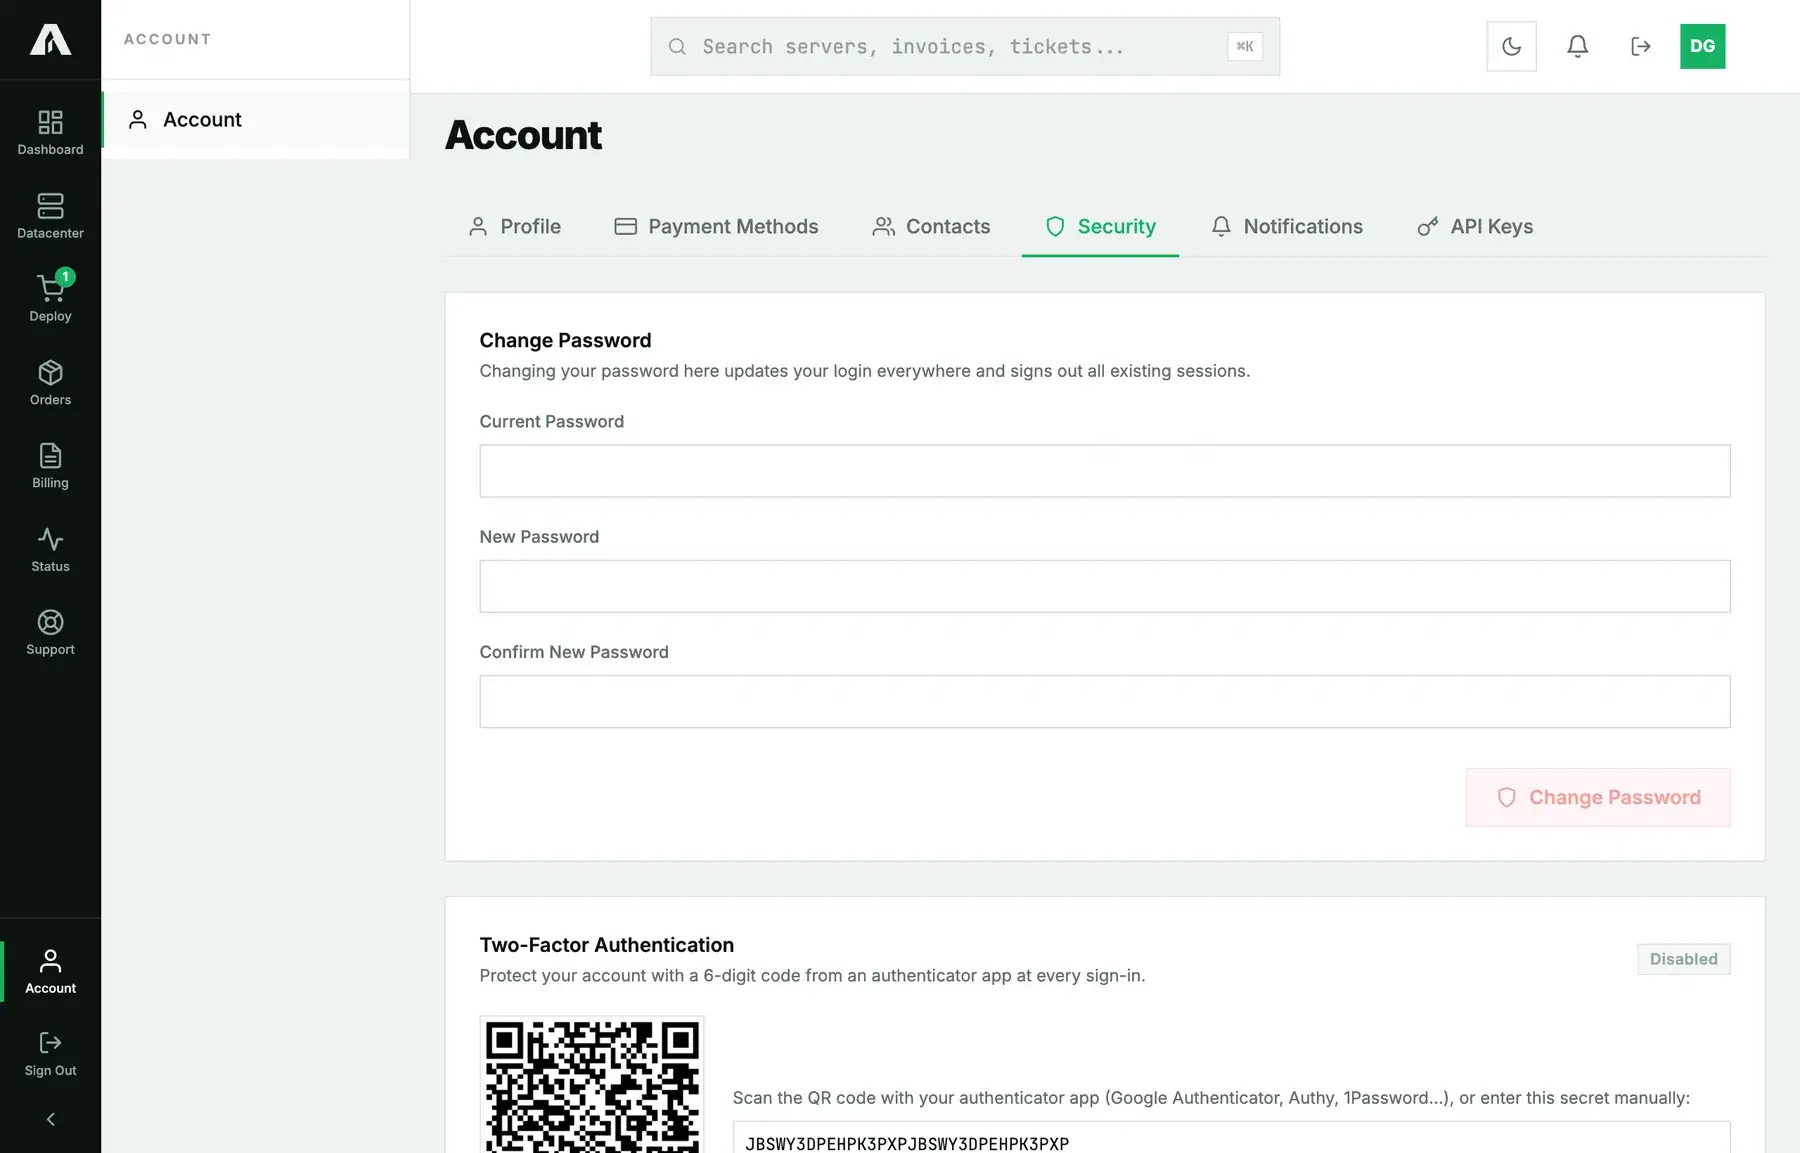Check the Status page

pyautogui.click(x=50, y=550)
